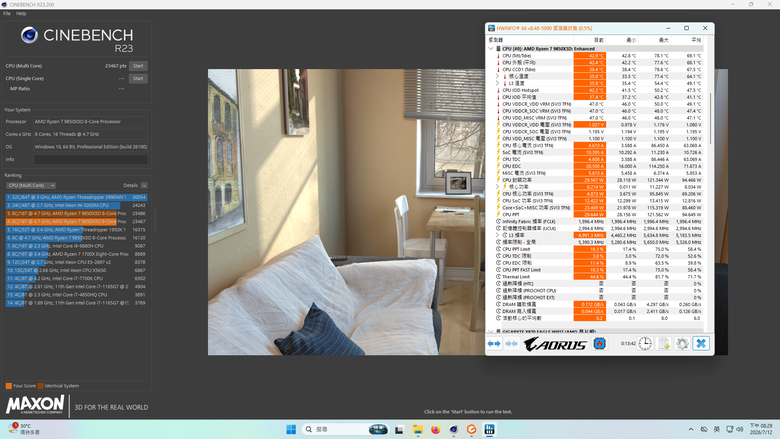Image resolution: width=780 pixels, height=439 pixels.
Task: Open the taskbar clock showing 08:29
Action: [x=761, y=429]
